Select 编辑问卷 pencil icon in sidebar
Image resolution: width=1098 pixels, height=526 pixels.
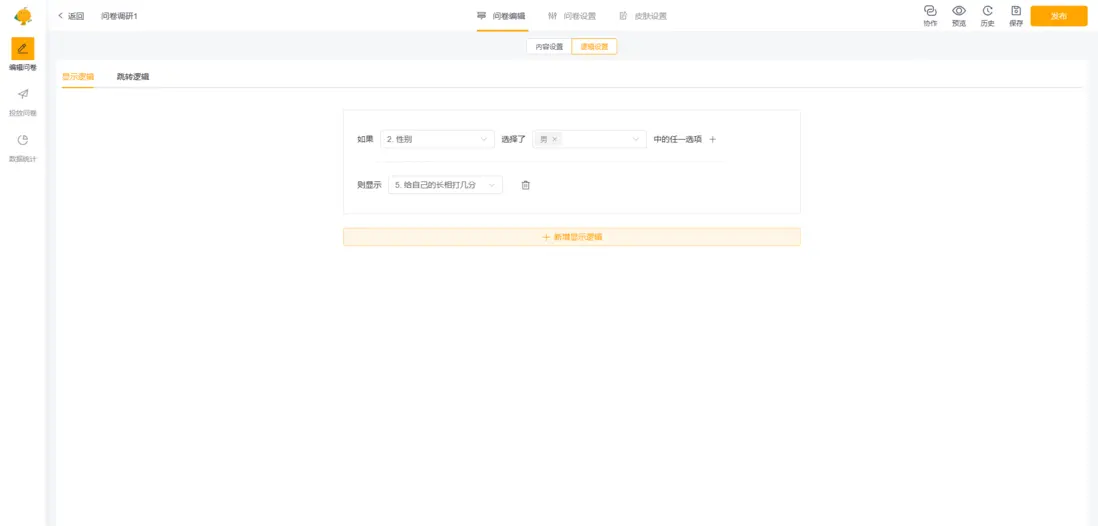(22, 48)
